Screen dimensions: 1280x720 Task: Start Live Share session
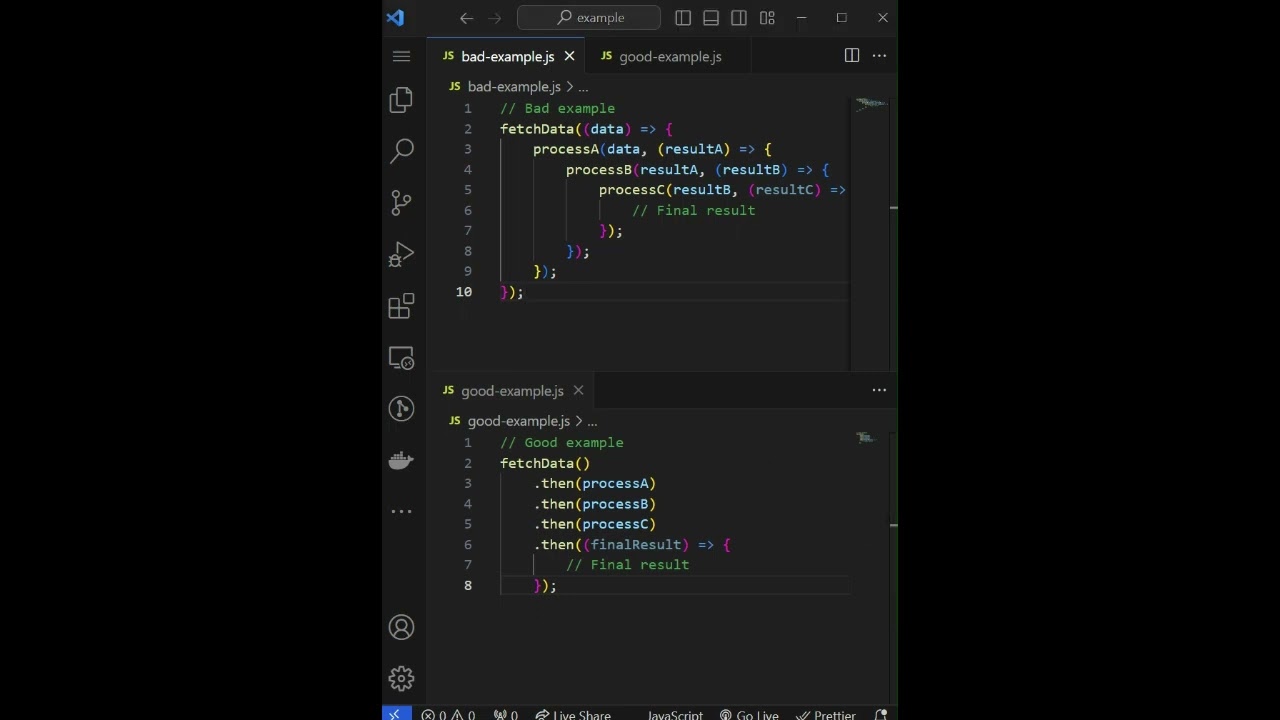pyautogui.click(x=573, y=715)
